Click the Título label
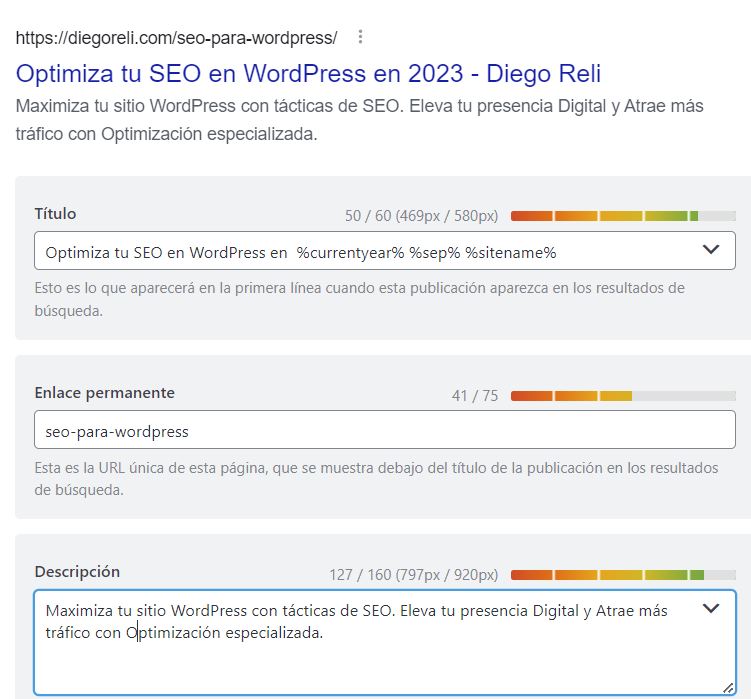This screenshot has height=699, width=751. [x=55, y=214]
